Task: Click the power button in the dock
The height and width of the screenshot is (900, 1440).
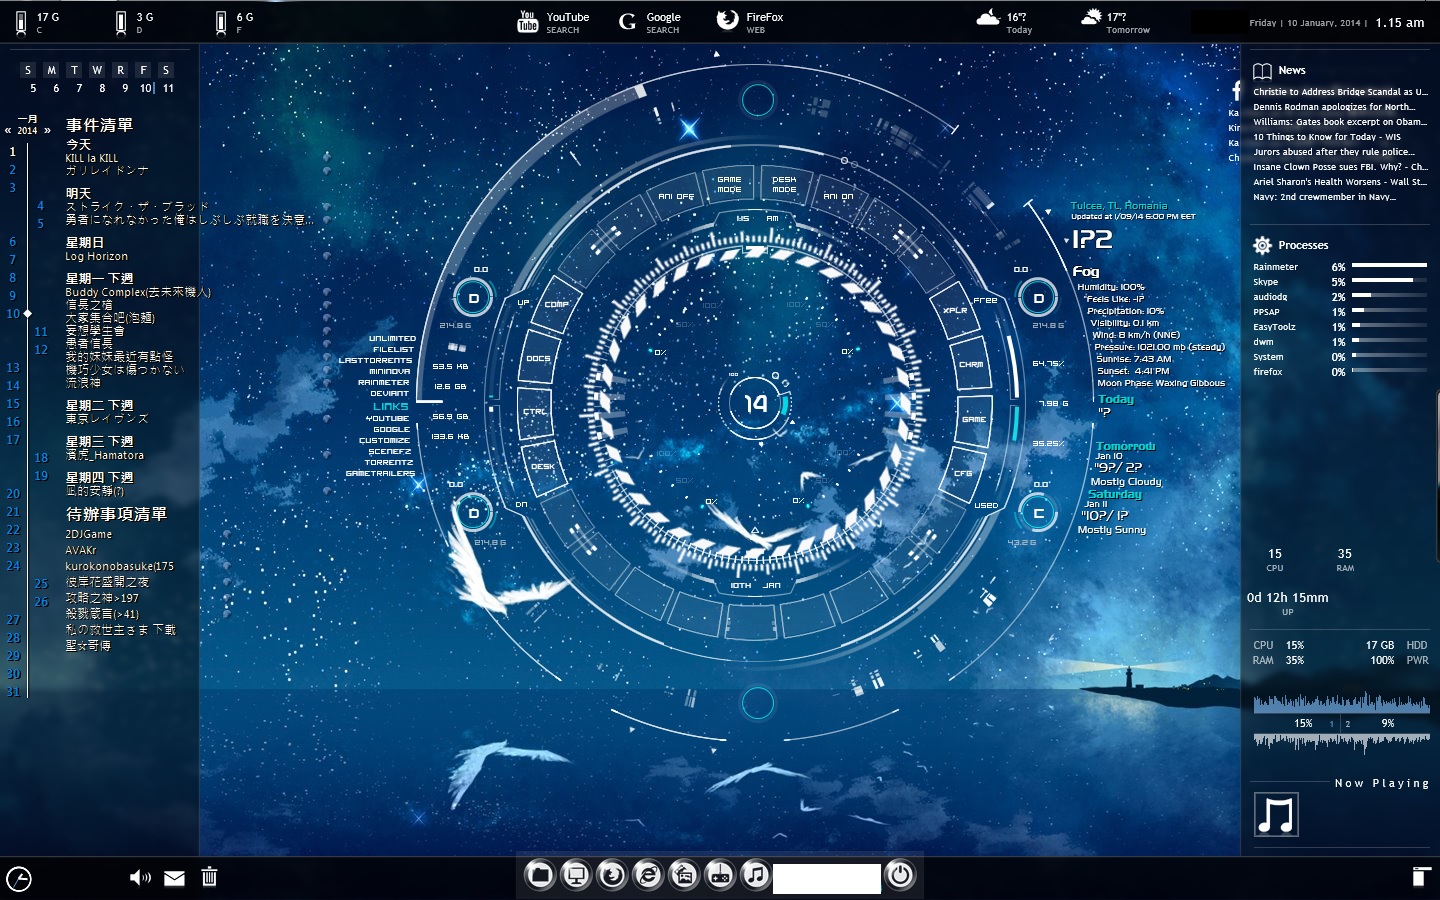Action: coord(900,876)
